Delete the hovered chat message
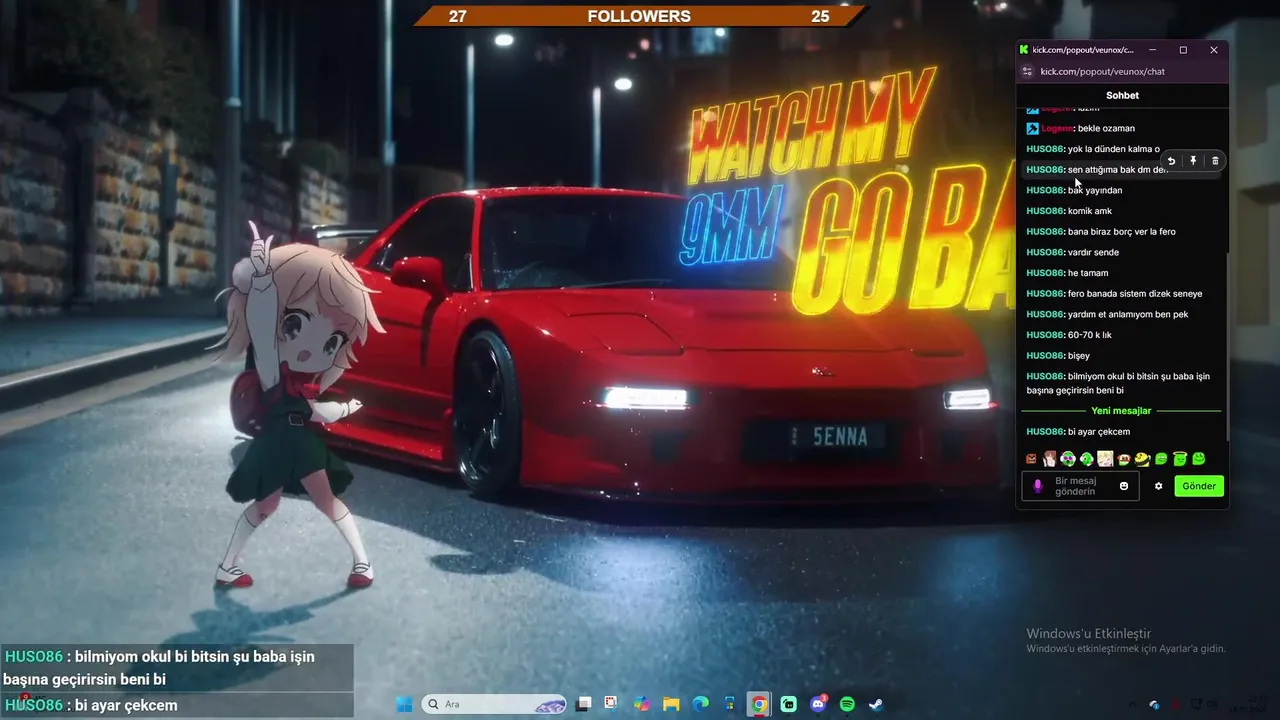Image resolution: width=1280 pixels, height=720 pixels. point(1215,161)
